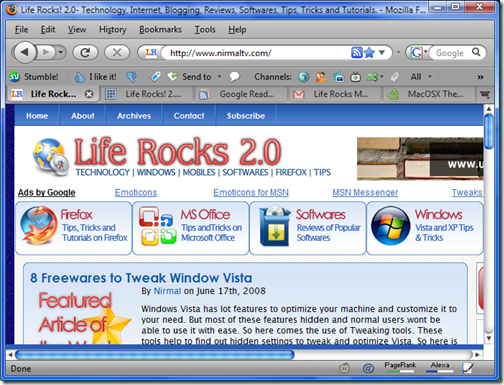504x385 pixels.
Task: Open the Firefox tips category card
Action: [74, 228]
